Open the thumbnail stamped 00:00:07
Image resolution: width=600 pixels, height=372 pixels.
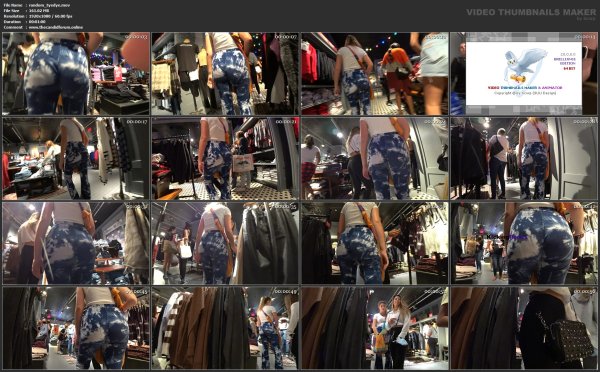click(x=225, y=73)
